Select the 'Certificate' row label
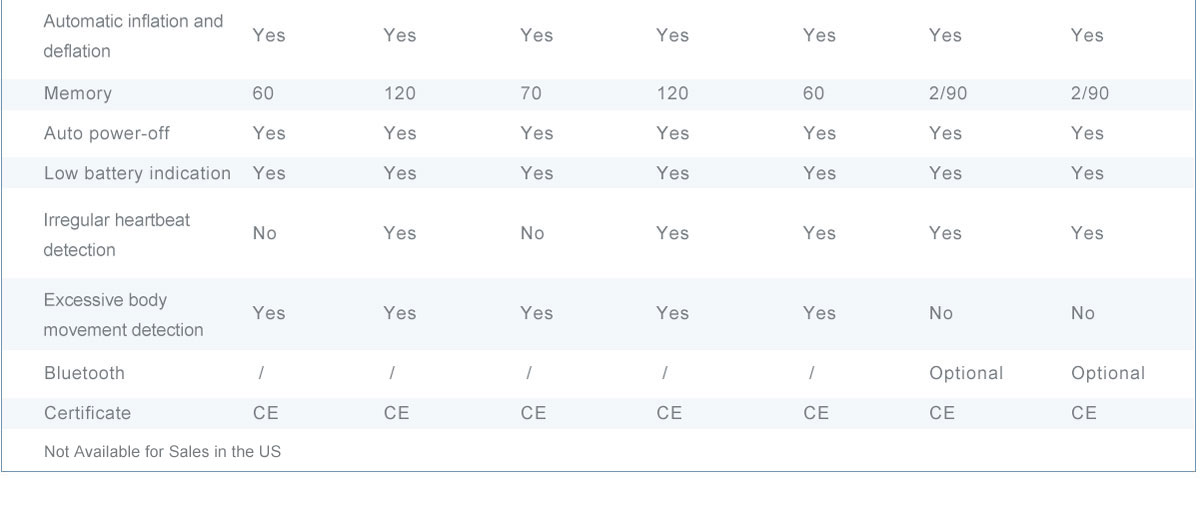This screenshot has height=506, width=1200. (87, 413)
